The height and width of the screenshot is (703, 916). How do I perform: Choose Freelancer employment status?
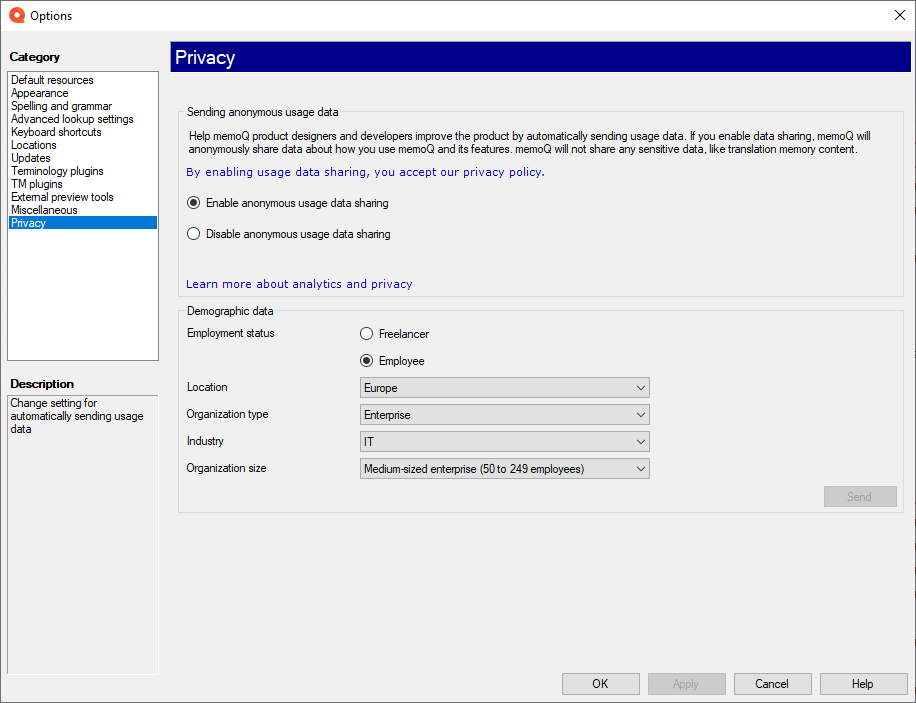pos(367,334)
